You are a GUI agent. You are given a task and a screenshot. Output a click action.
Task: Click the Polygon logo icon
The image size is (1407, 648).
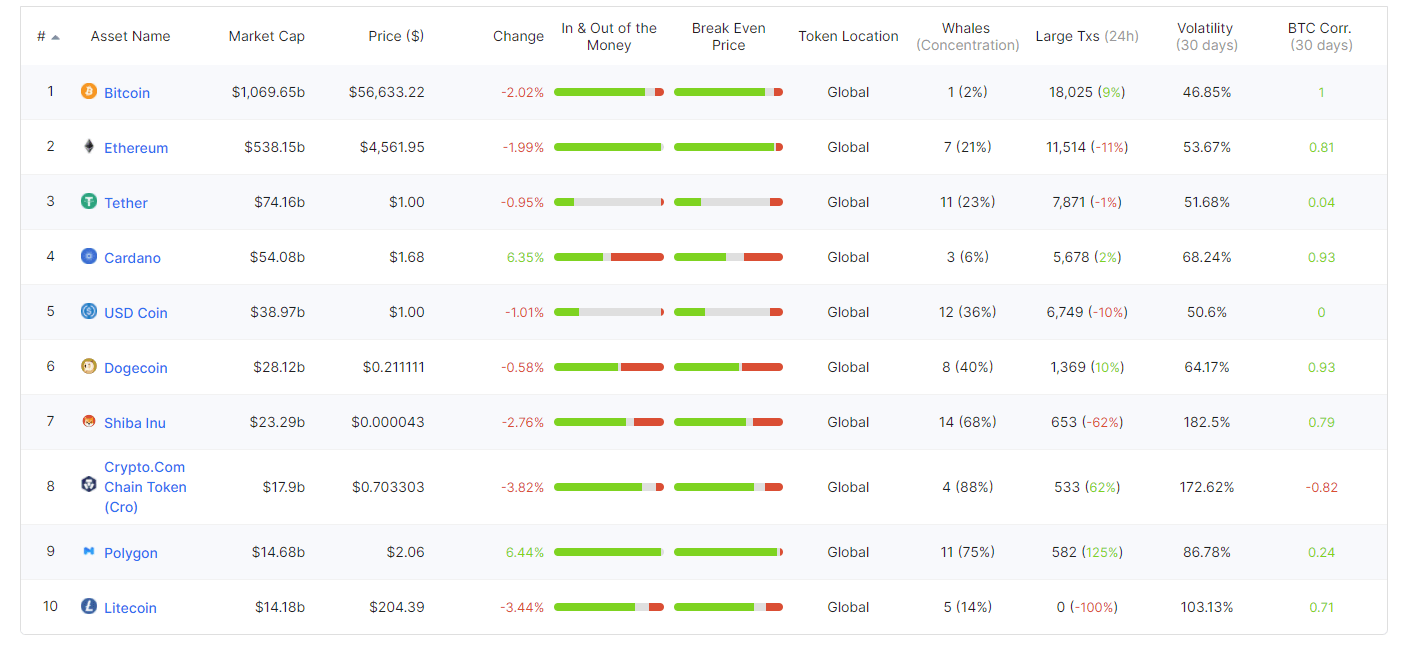pos(89,551)
